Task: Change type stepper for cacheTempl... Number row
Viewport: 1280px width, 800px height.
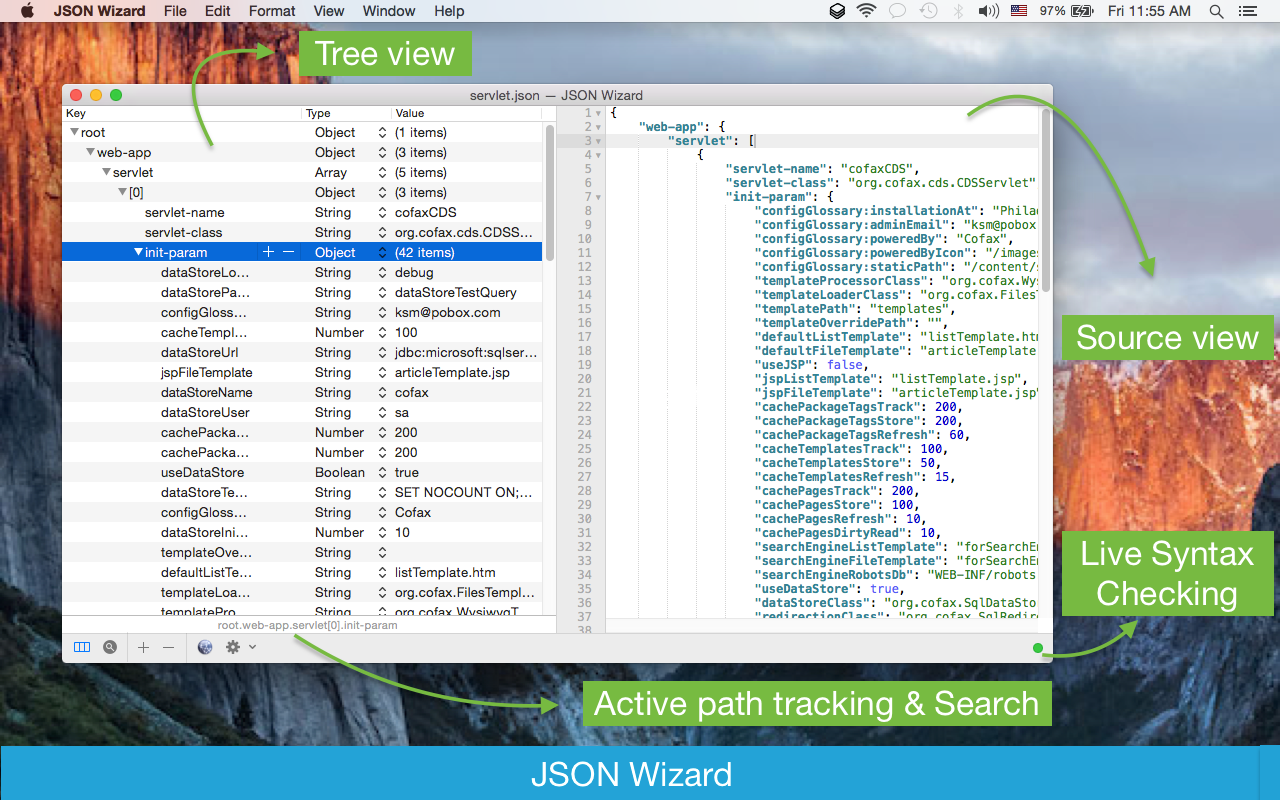Action: [x=382, y=332]
